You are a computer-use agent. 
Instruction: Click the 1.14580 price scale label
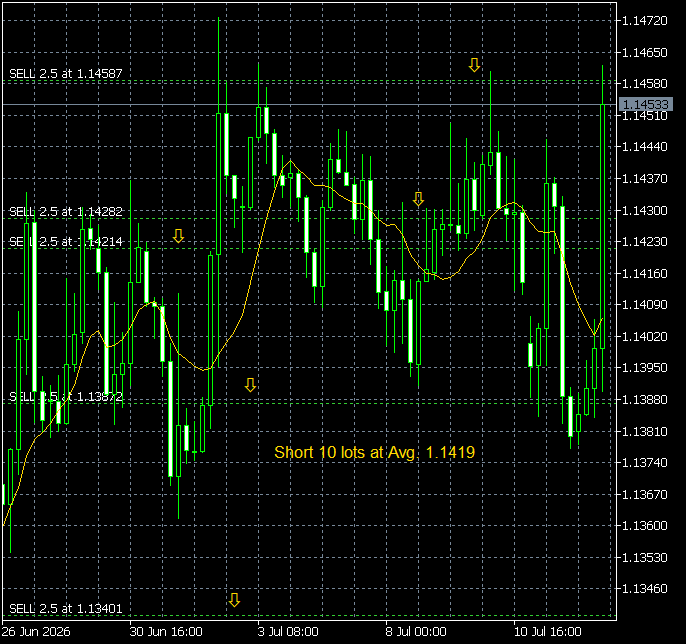644,83
